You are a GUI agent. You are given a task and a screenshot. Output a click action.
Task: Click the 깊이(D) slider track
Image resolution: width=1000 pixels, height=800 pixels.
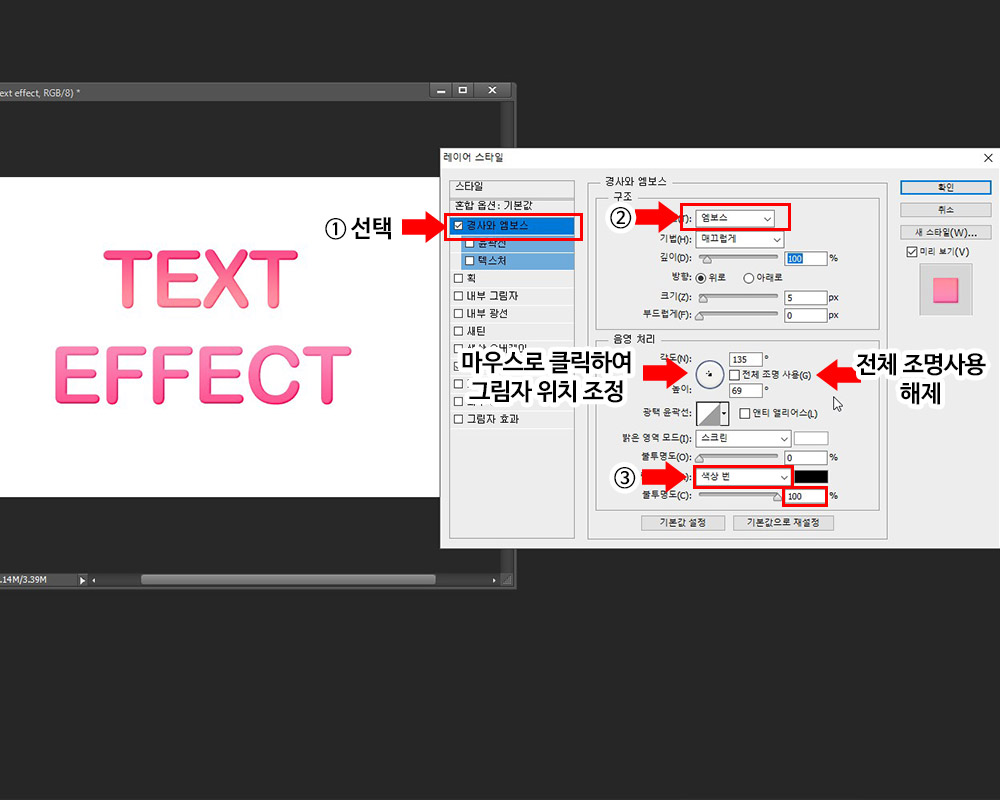(x=739, y=257)
